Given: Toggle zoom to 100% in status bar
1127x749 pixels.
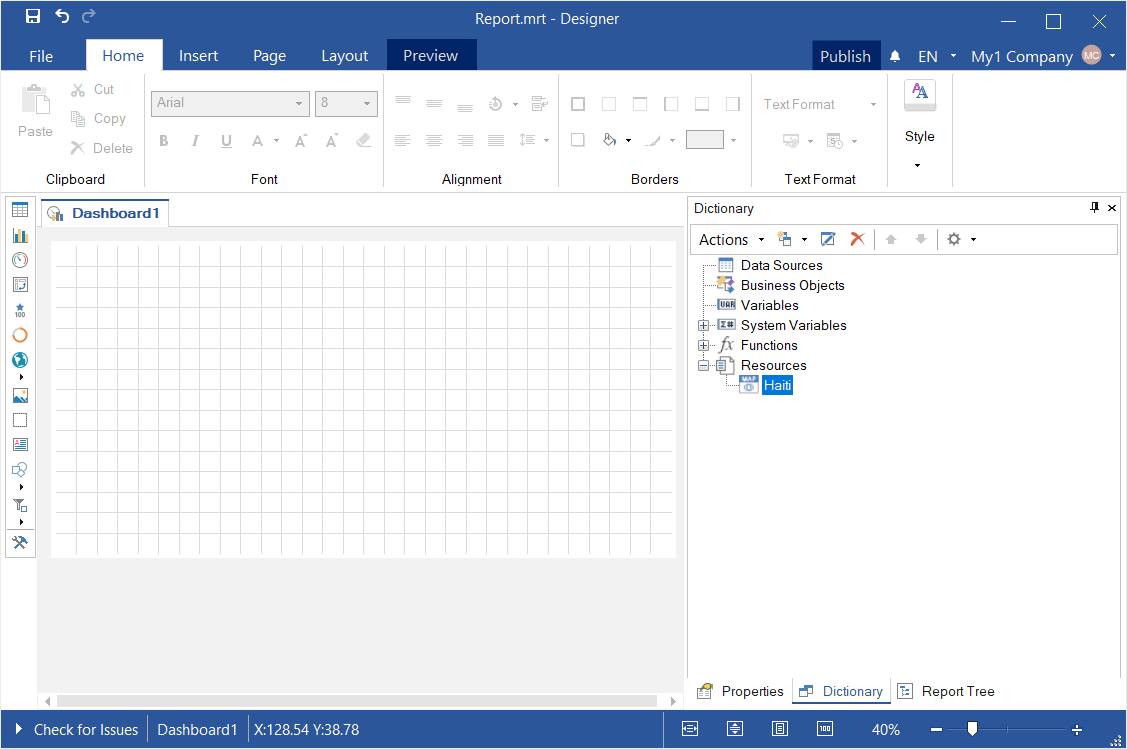Looking at the screenshot, I should 825,729.
